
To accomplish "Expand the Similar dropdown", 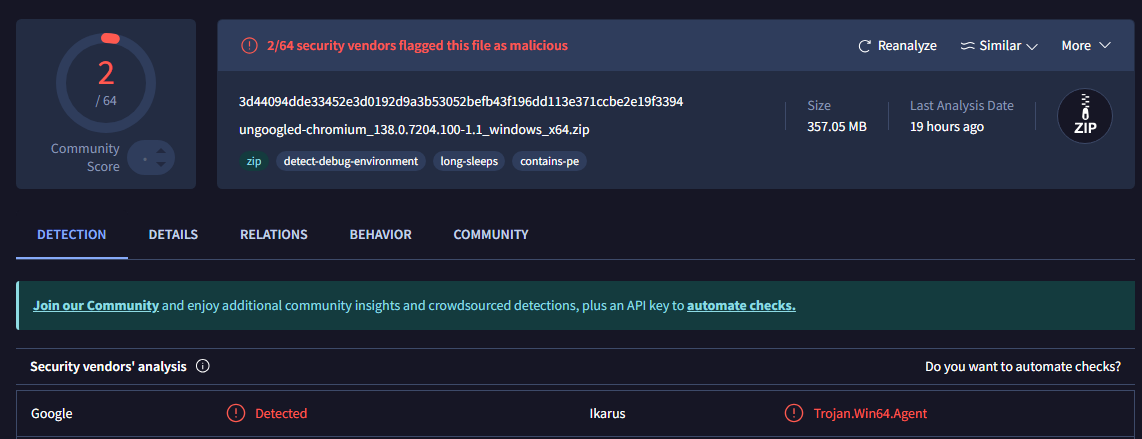I will 1032,46.
